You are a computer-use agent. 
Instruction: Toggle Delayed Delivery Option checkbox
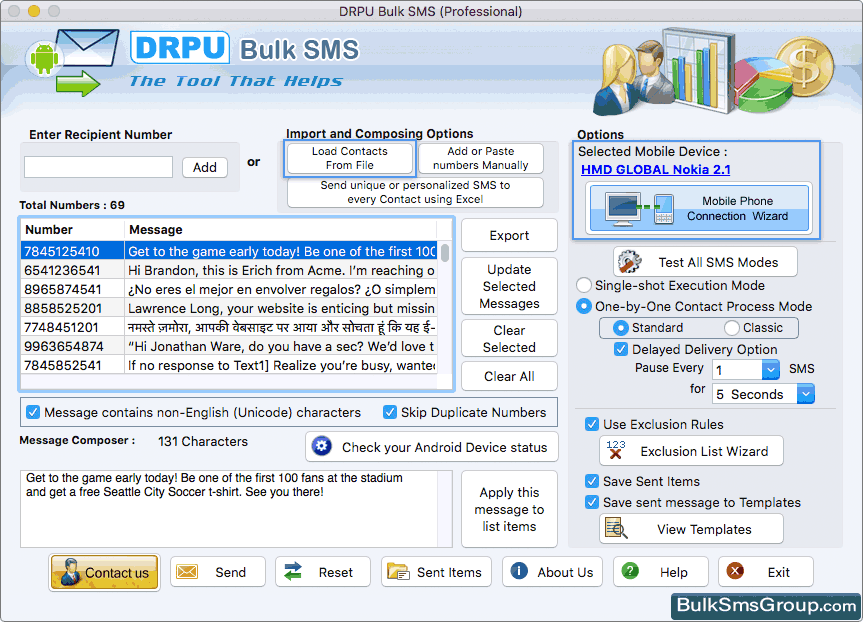(621, 349)
